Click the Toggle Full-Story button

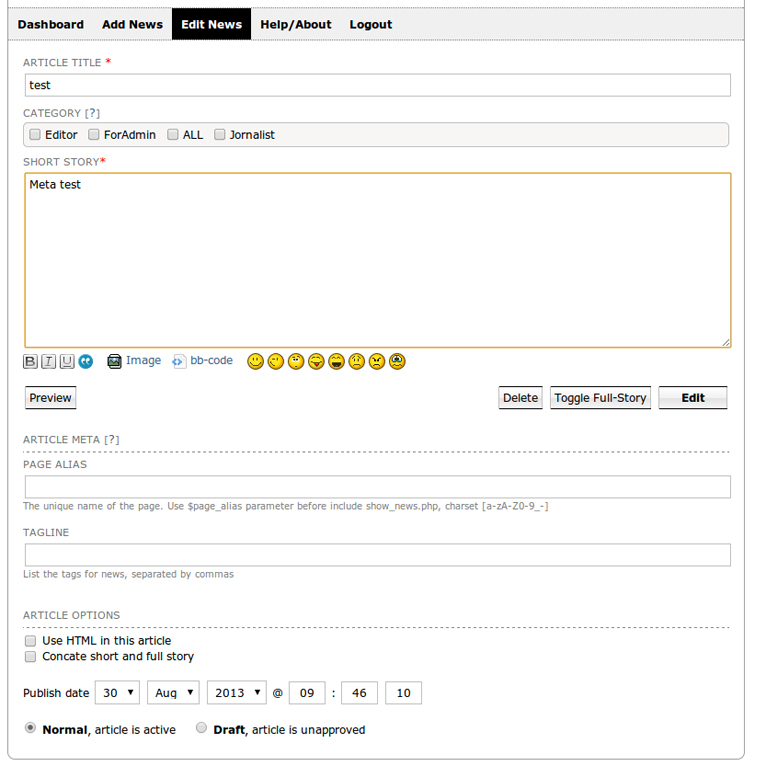coord(600,398)
